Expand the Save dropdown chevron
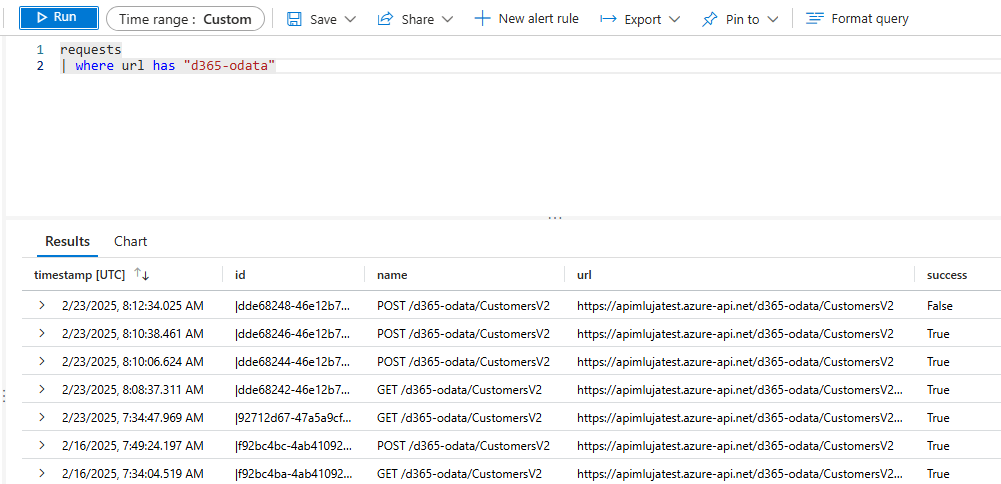This screenshot has height=484, width=1001. [350, 19]
